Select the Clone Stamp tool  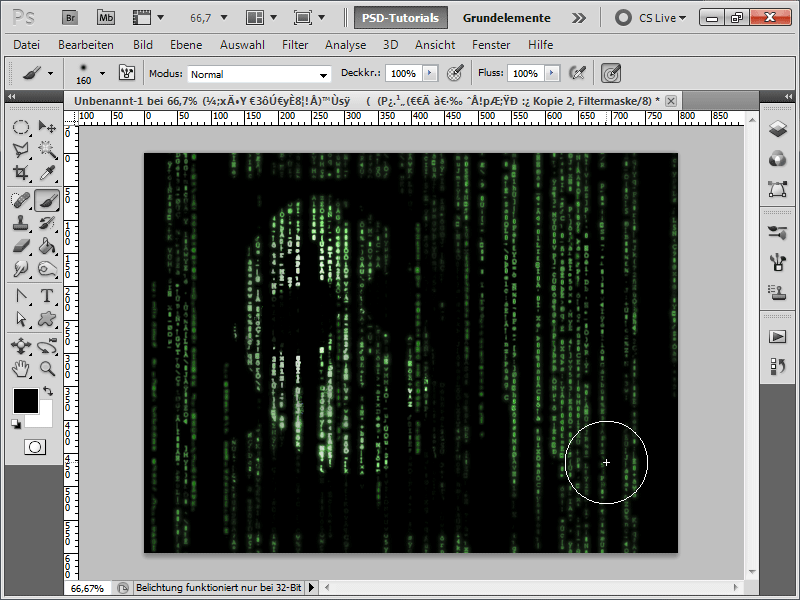tap(20, 223)
